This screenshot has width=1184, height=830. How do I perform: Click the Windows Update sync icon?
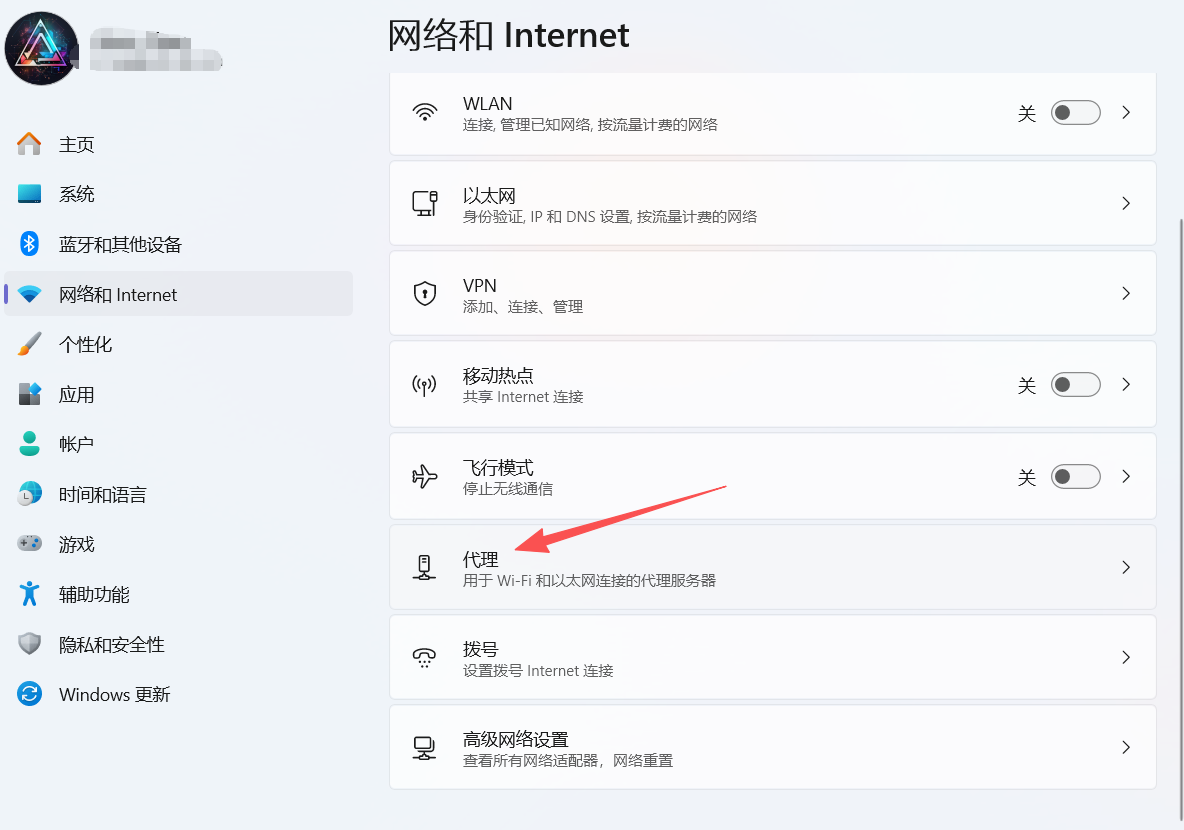coord(30,694)
